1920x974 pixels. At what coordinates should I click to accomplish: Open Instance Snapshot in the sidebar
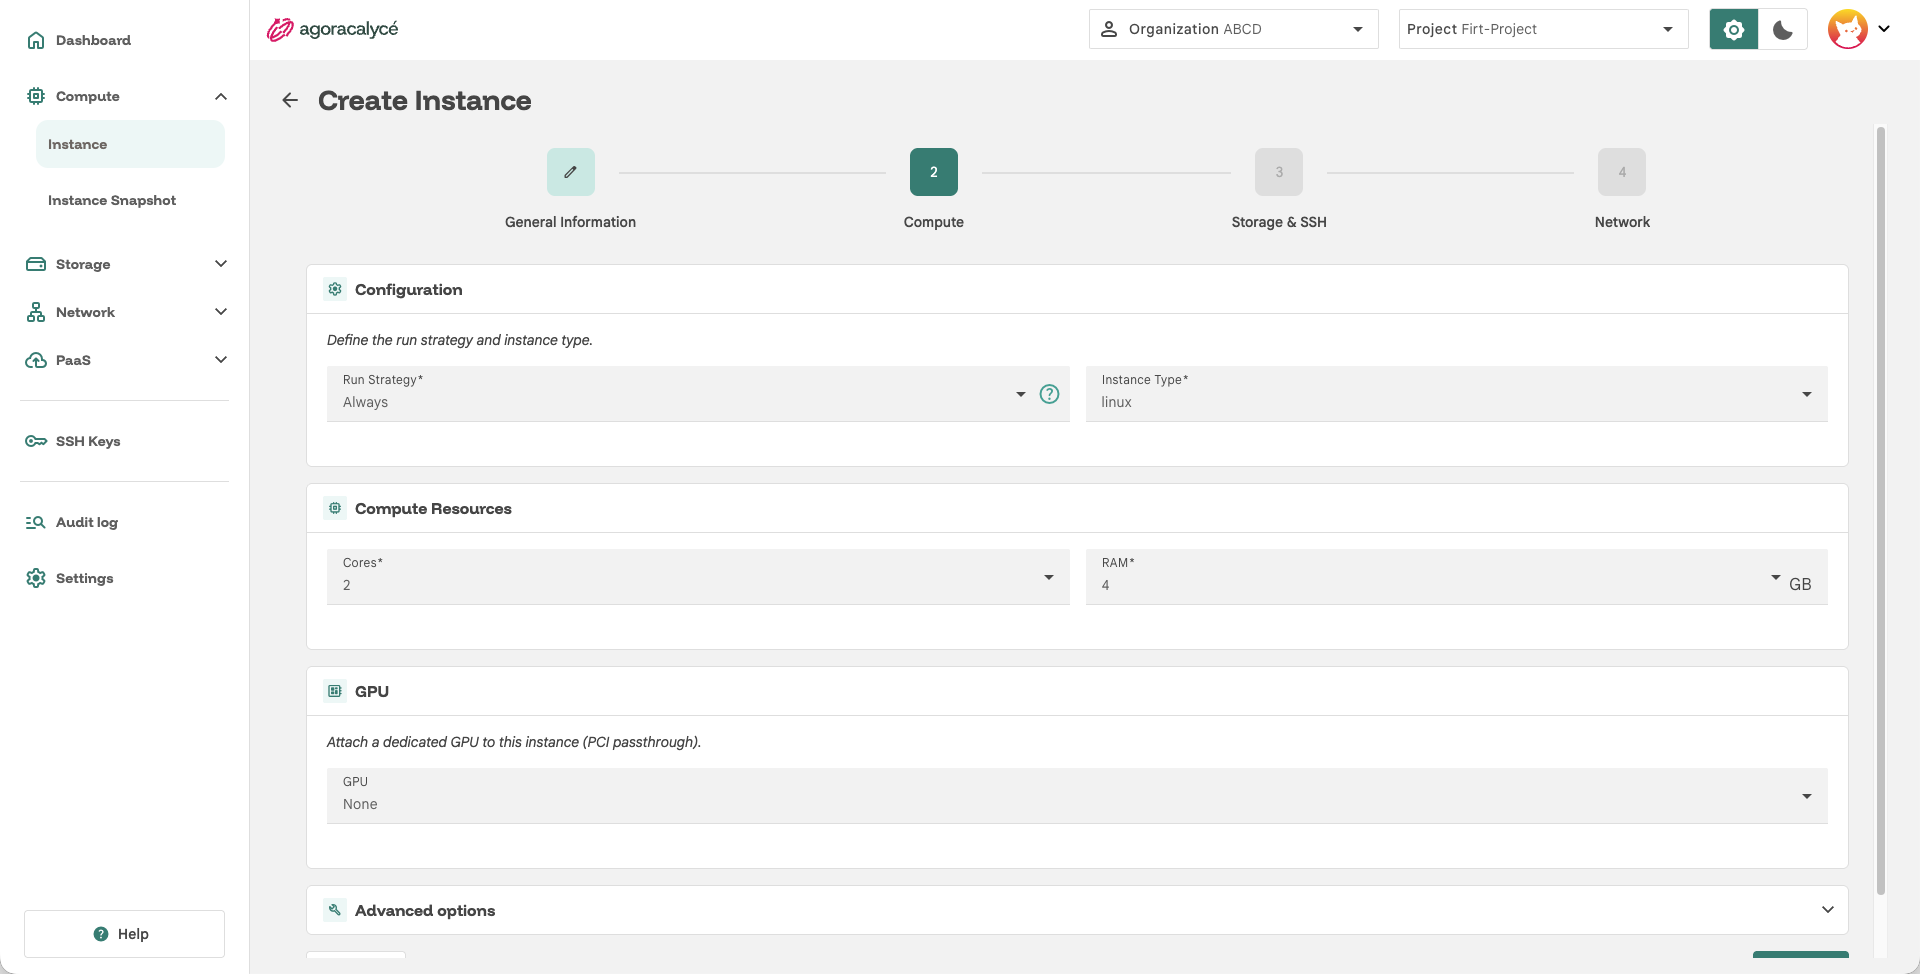pos(130,200)
